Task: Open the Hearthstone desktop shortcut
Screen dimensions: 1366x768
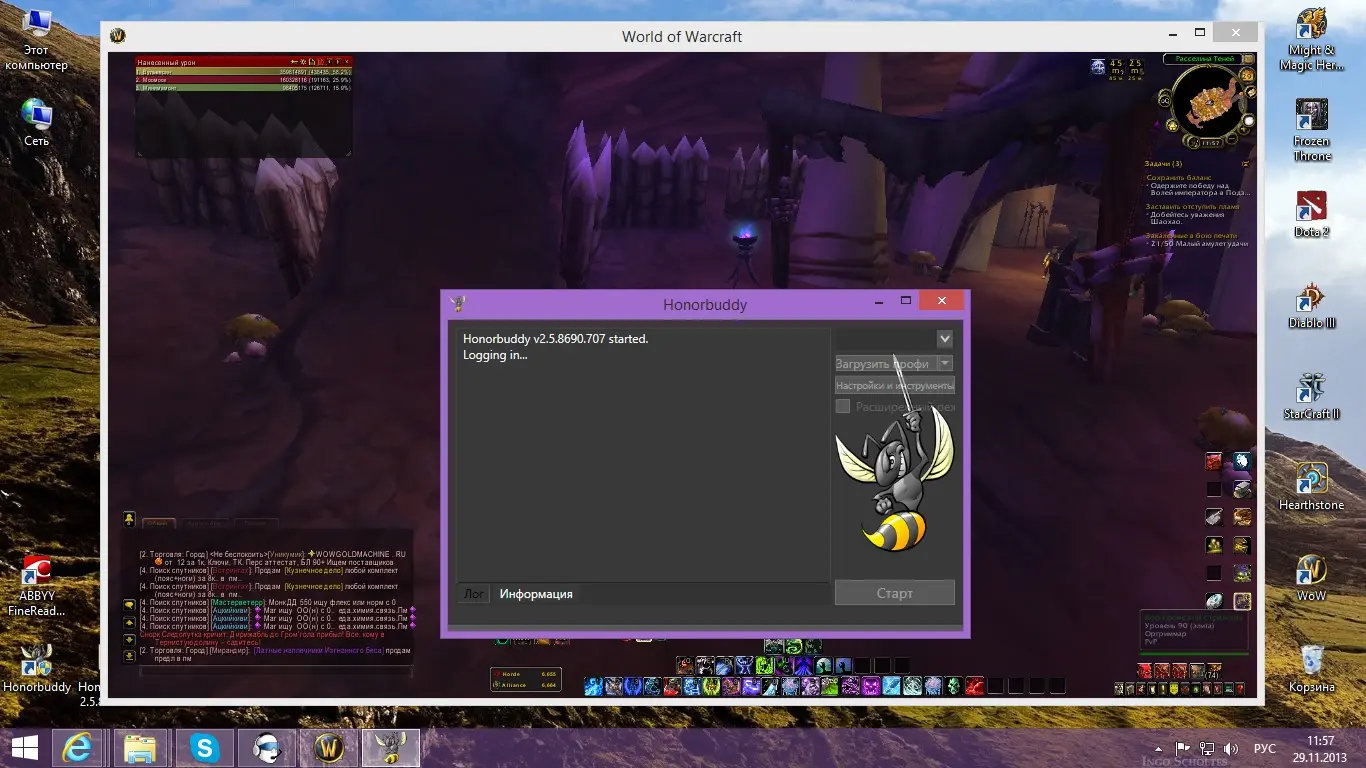Action: click(x=1311, y=486)
